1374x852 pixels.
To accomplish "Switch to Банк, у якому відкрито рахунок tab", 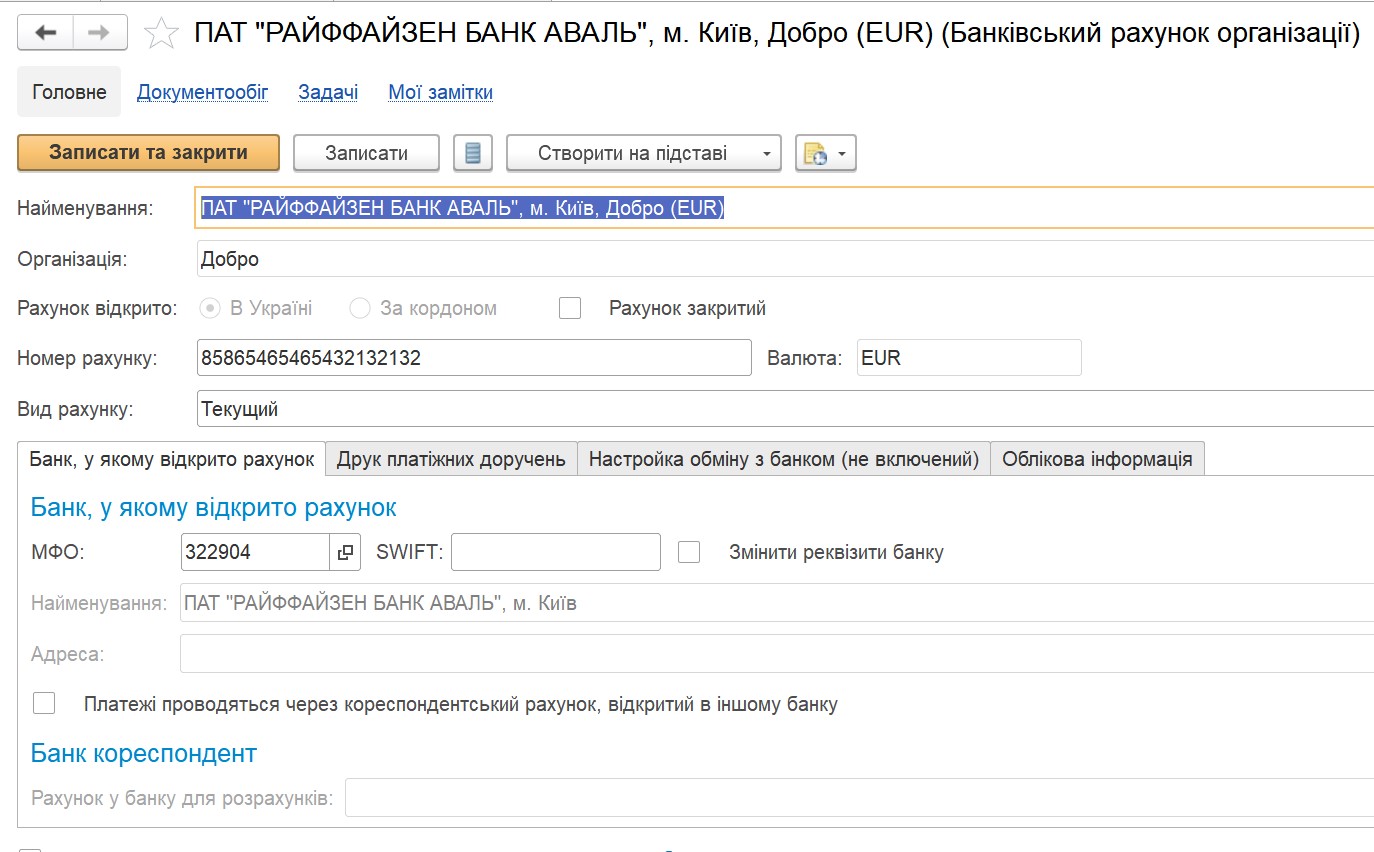I will (x=172, y=459).
